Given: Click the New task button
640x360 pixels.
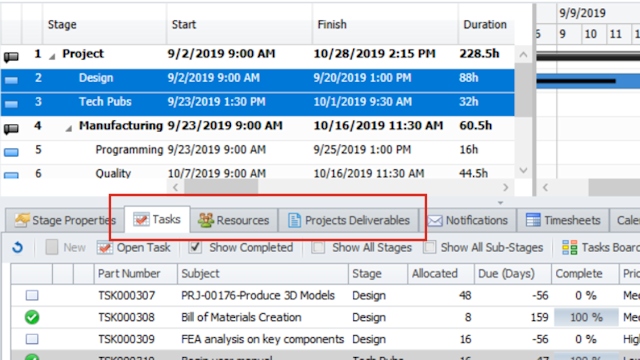Looking at the screenshot, I should (66, 247).
